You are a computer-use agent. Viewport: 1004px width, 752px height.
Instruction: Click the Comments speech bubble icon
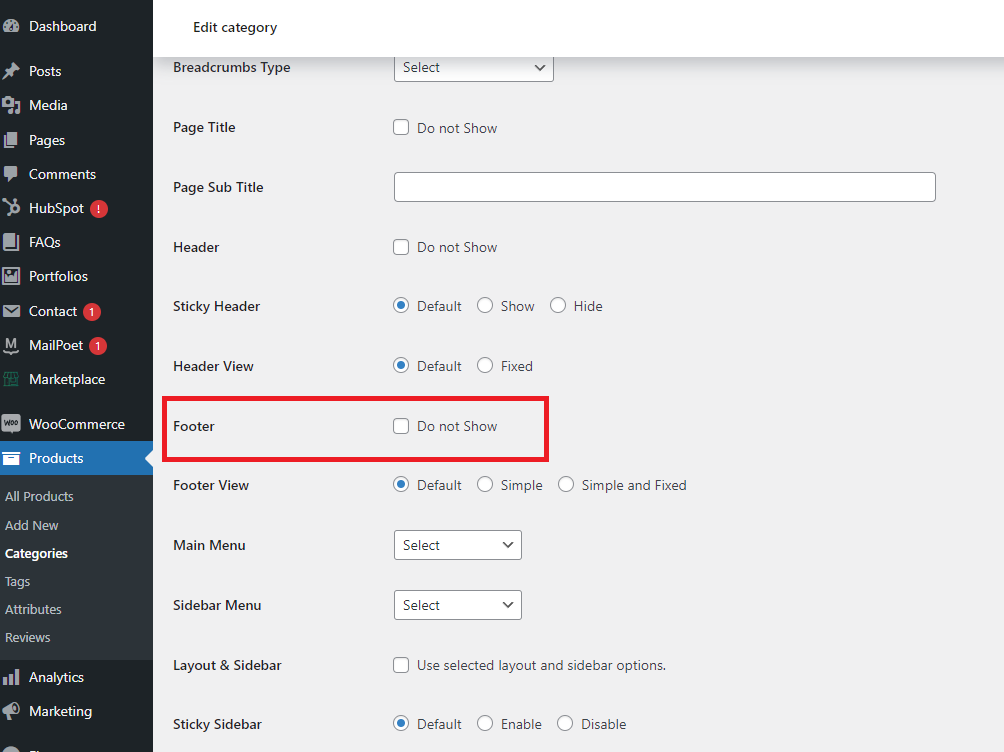(x=11, y=174)
